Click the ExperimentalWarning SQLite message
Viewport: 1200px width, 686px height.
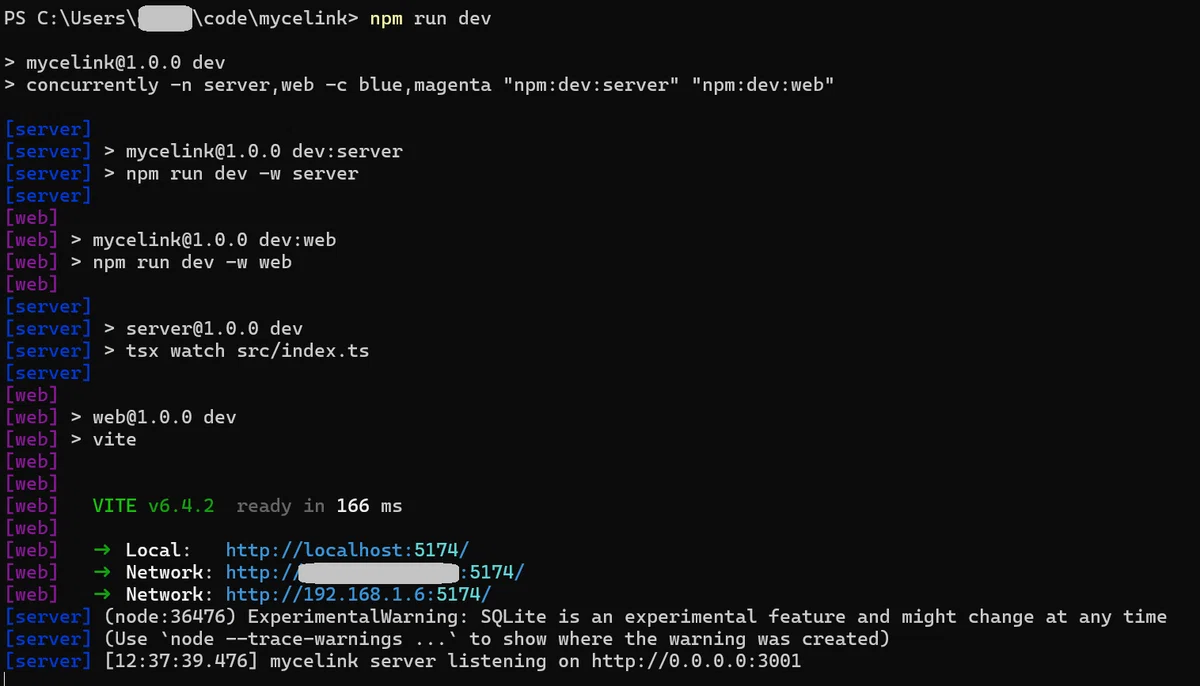coord(635,617)
